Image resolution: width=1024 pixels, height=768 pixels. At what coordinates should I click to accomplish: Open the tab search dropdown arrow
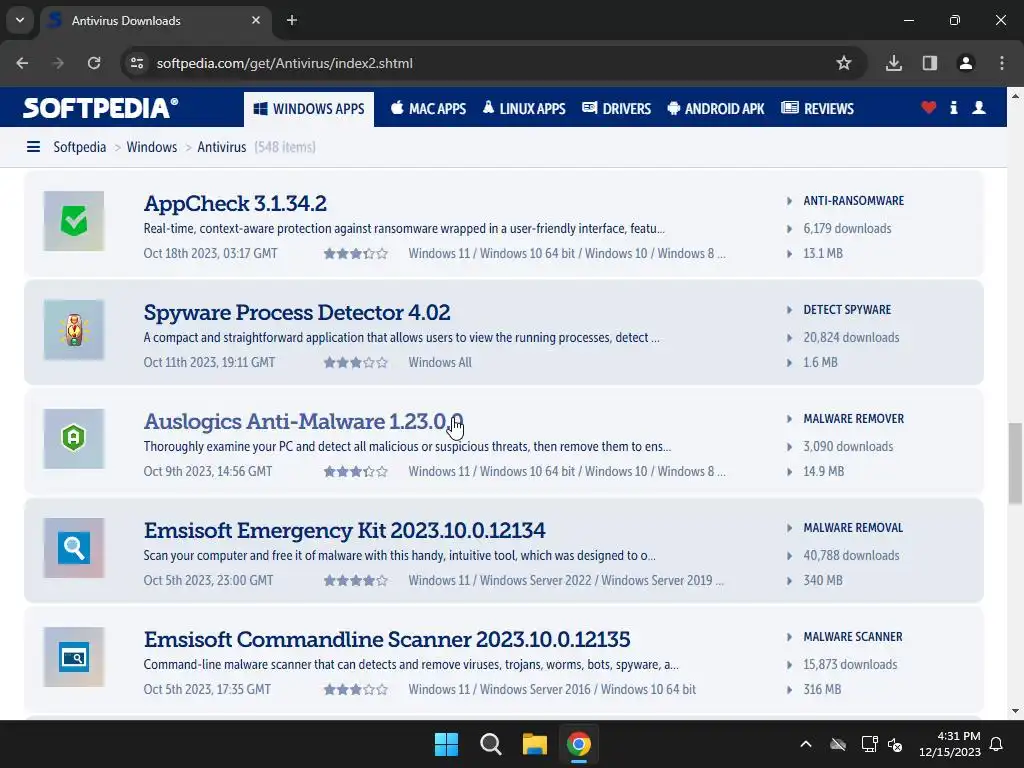click(x=20, y=20)
